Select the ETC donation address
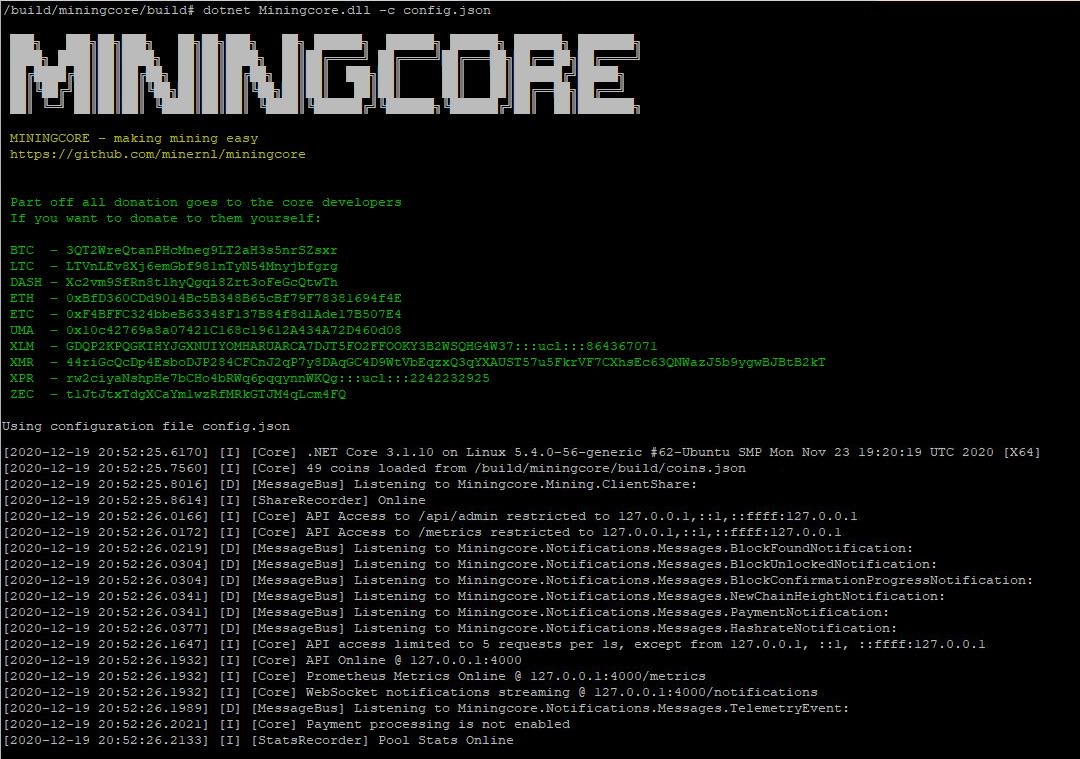1080x759 pixels. tap(233, 314)
